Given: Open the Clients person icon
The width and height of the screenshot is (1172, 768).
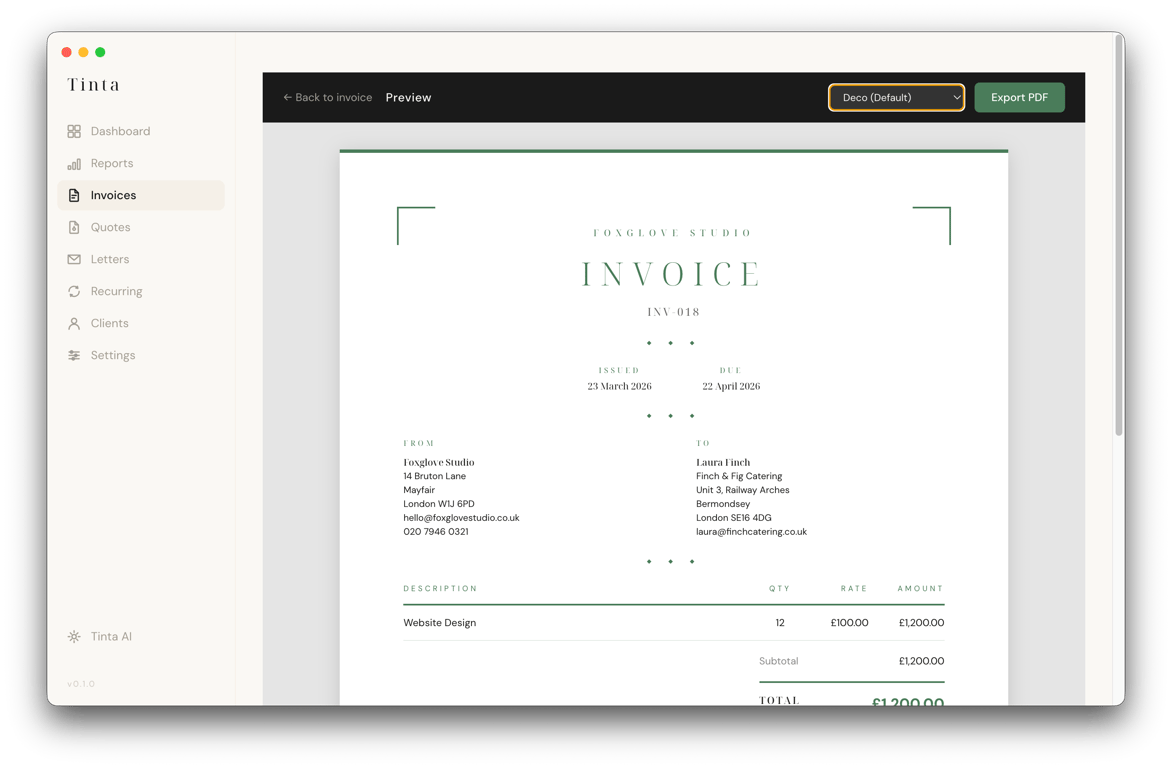Looking at the screenshot, I should coord(72,322).
